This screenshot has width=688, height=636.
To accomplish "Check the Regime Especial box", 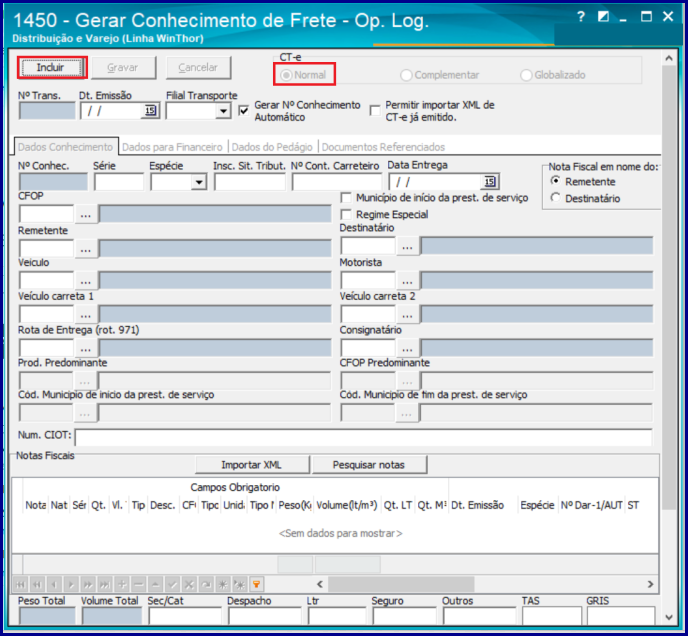I will click(x=346, y=215).
